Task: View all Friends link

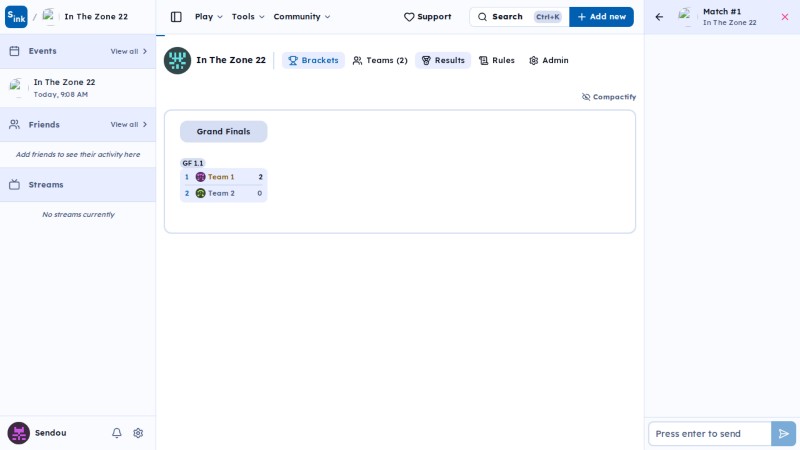Action: click(x=129, y=124)
